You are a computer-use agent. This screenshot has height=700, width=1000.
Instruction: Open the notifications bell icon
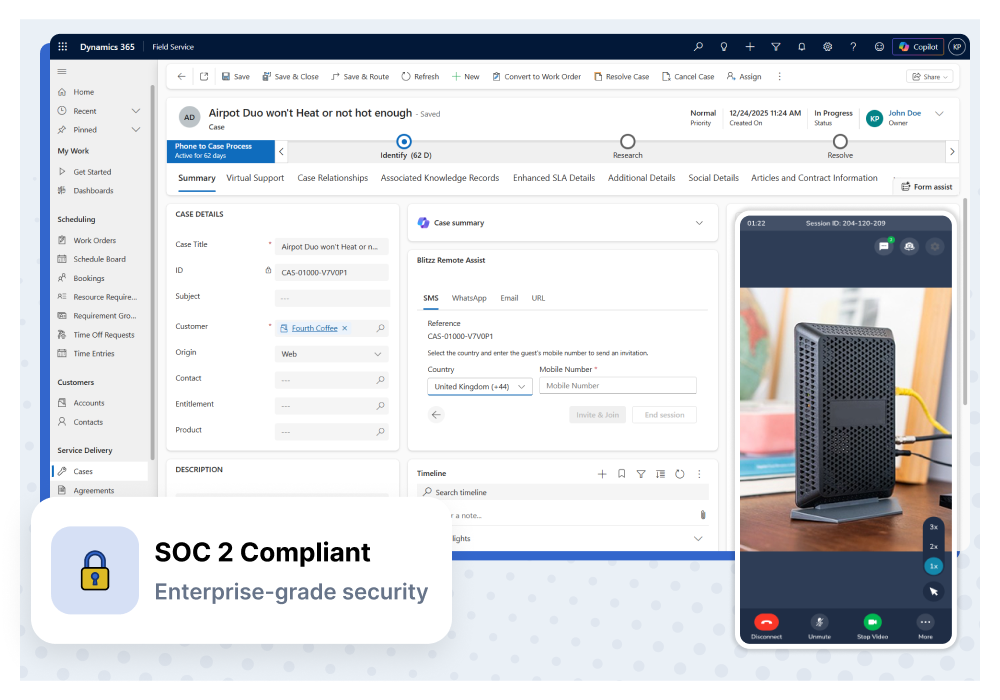pyautogui.click(x=802, y=47)
